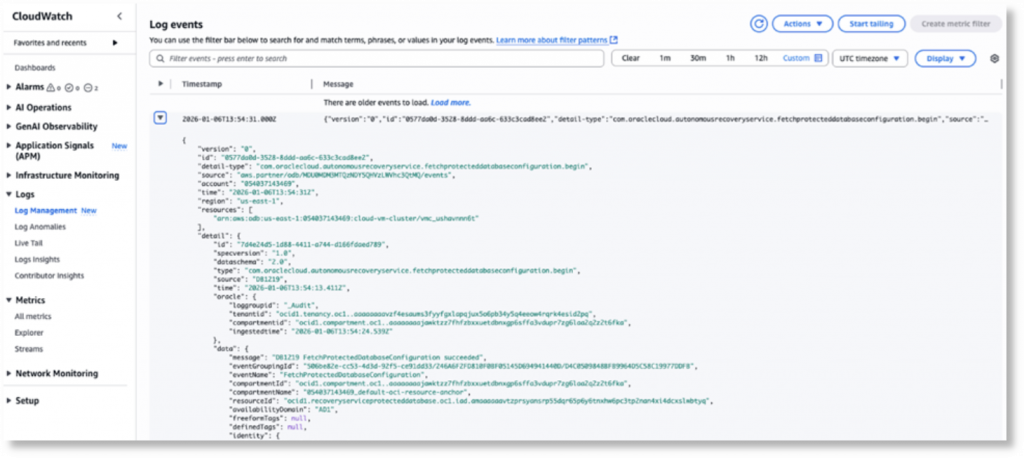Click the OK alarms check-circle icon
This screenshot has height=458, width=1024.
click(x=69, y=87)
